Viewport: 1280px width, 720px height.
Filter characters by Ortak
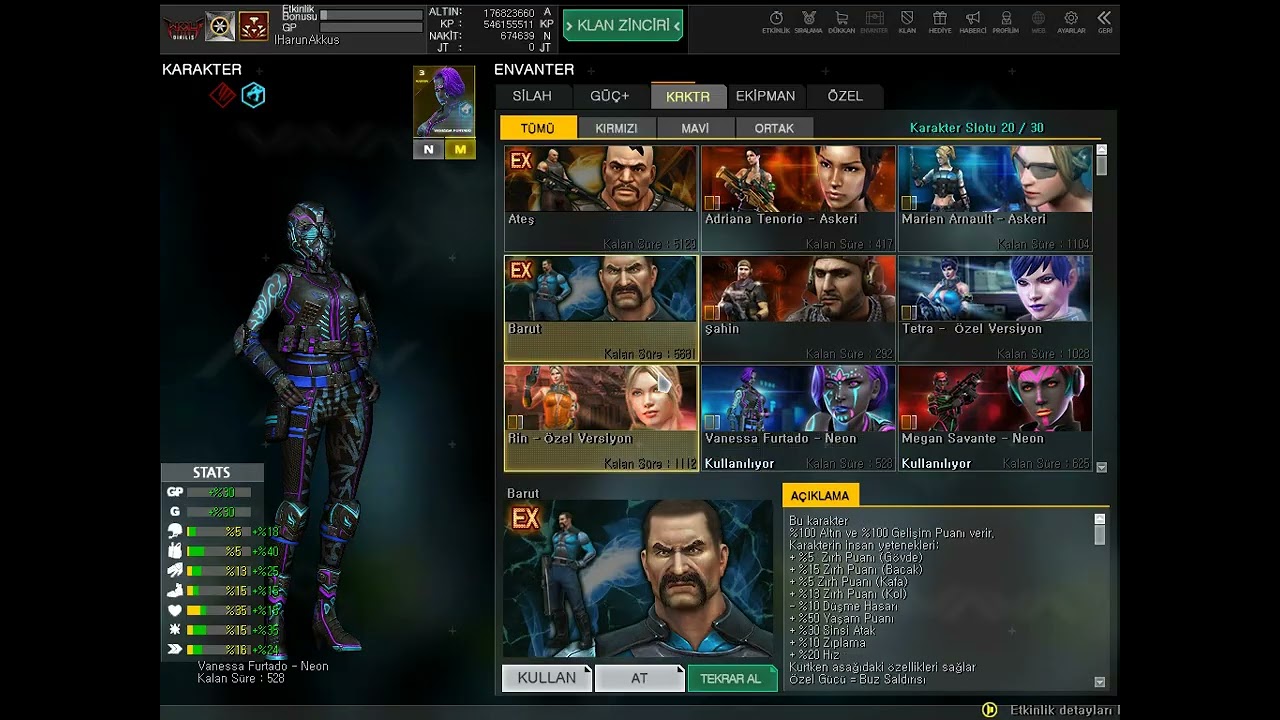click(x=774, y=128)
